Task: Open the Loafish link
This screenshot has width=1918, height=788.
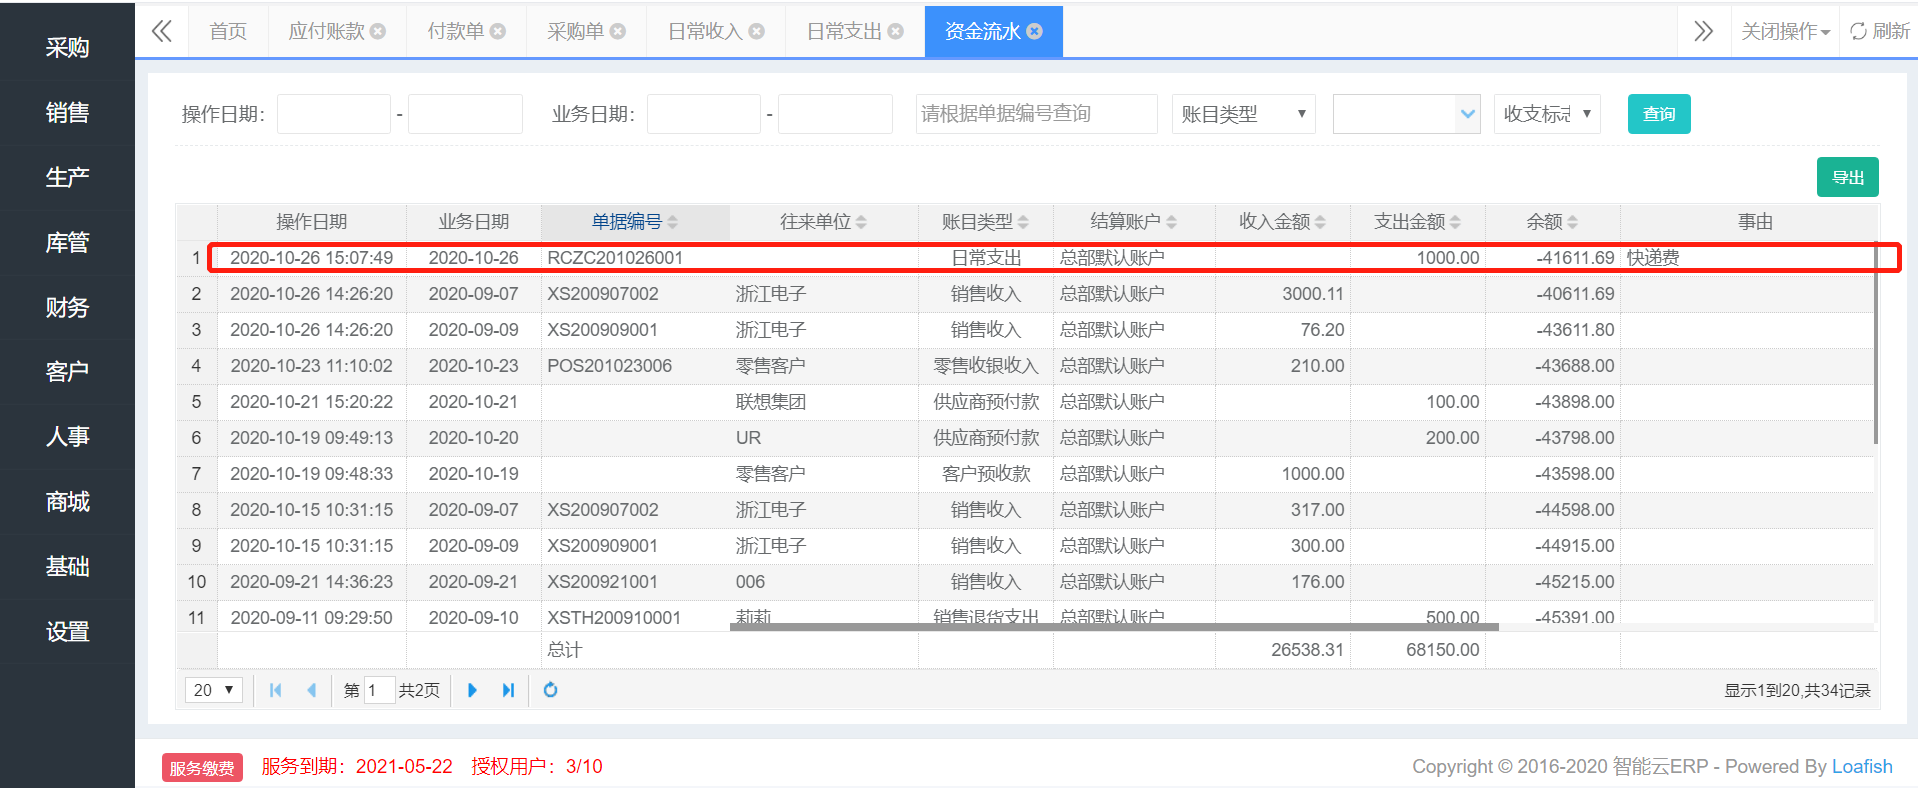Action: coord(1862,766)
